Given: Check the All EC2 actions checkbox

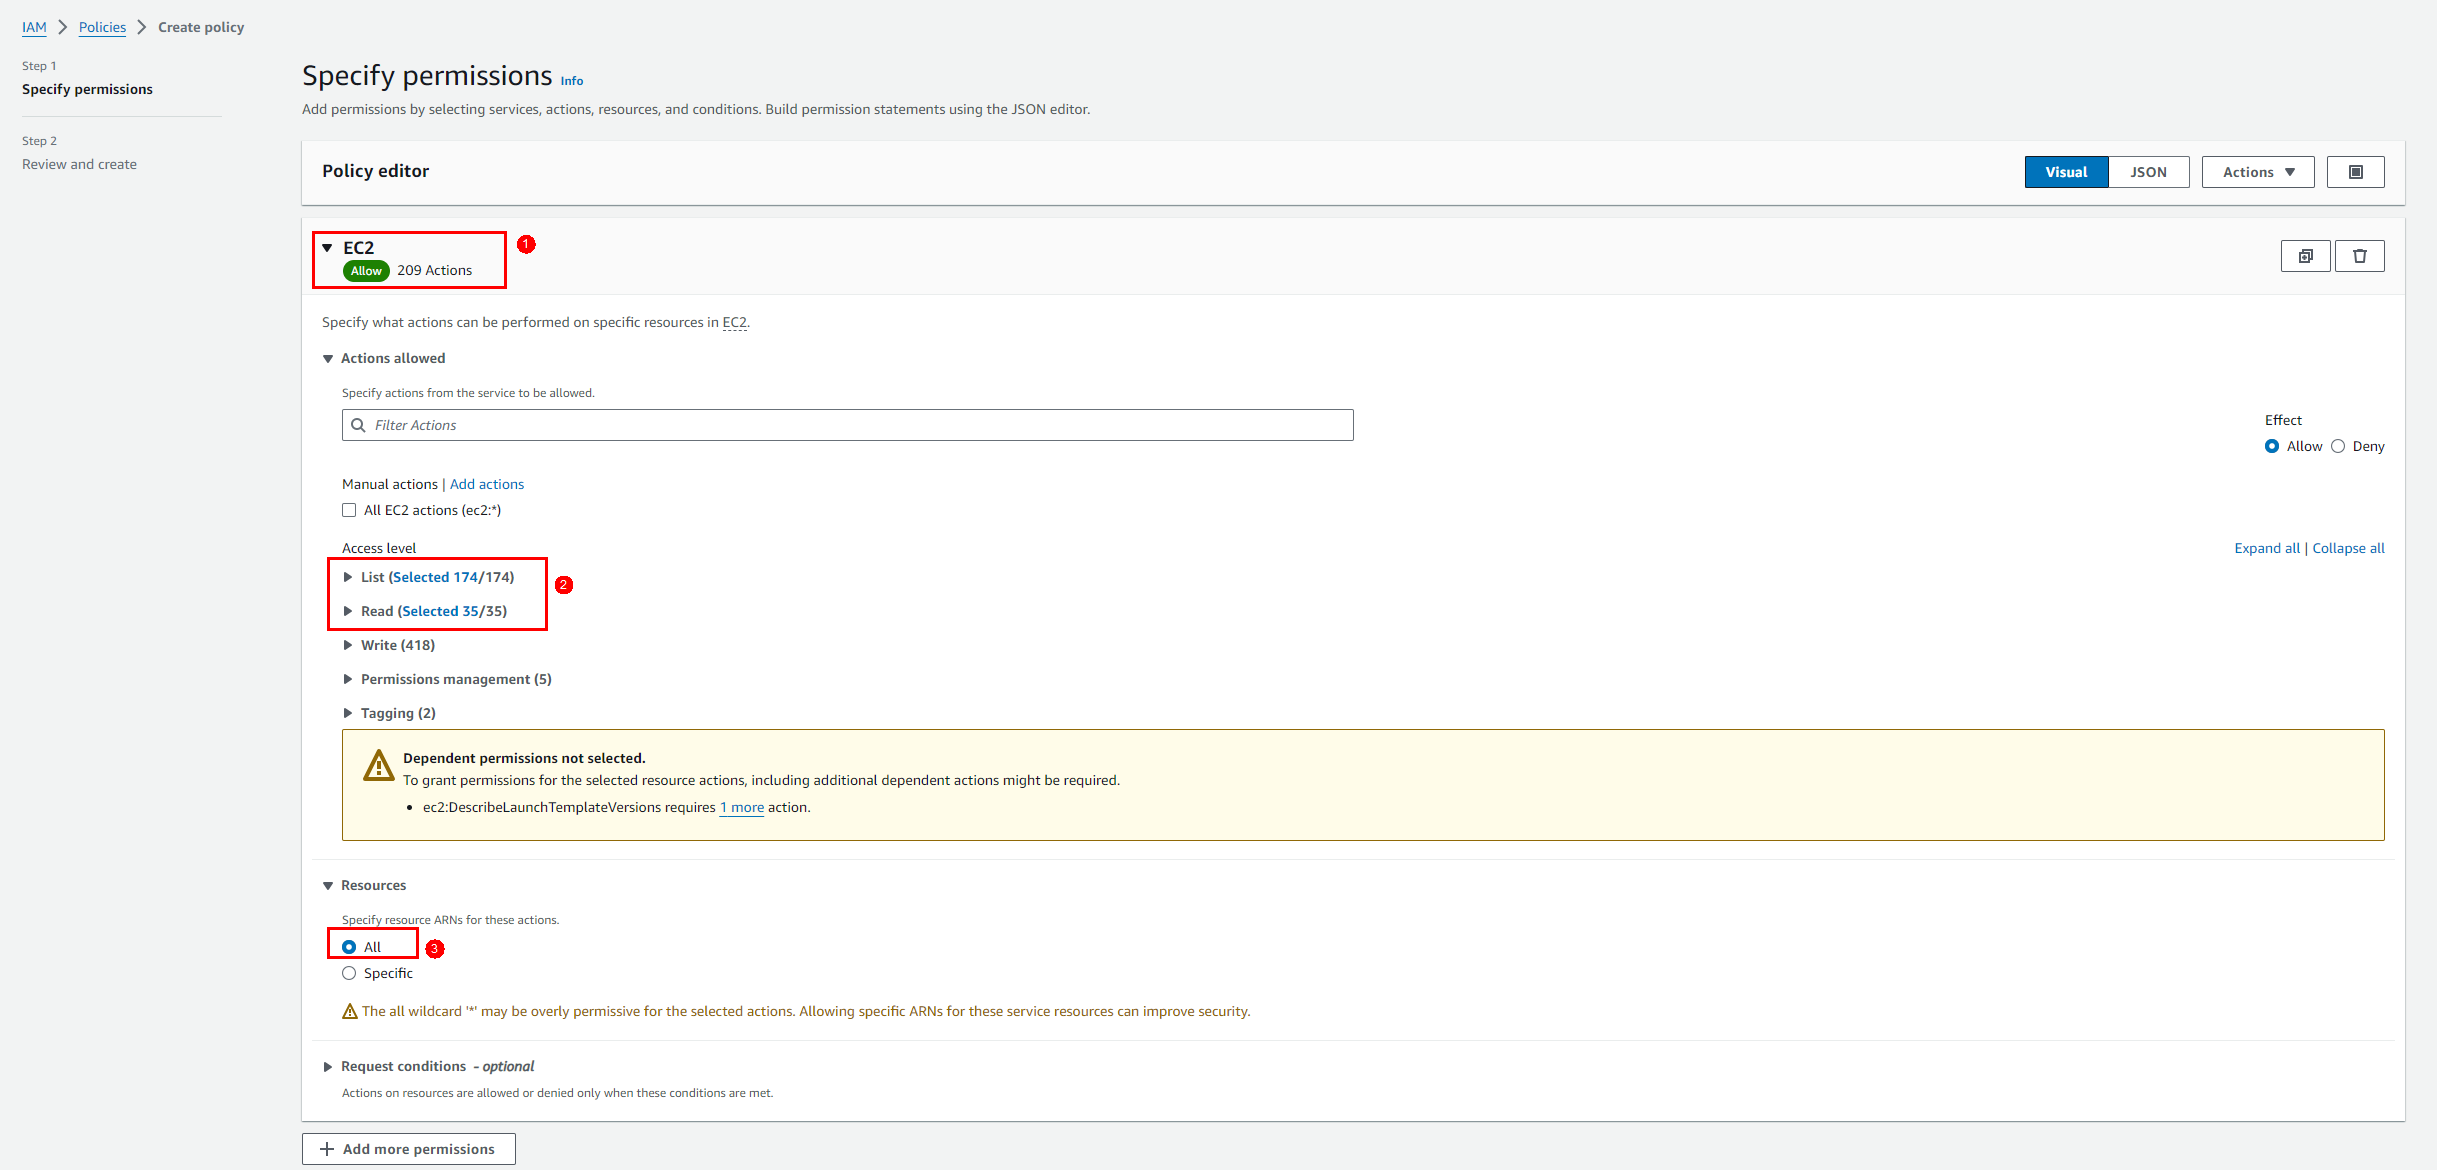Looking at the screenshot, I should (x=349, y=510).
